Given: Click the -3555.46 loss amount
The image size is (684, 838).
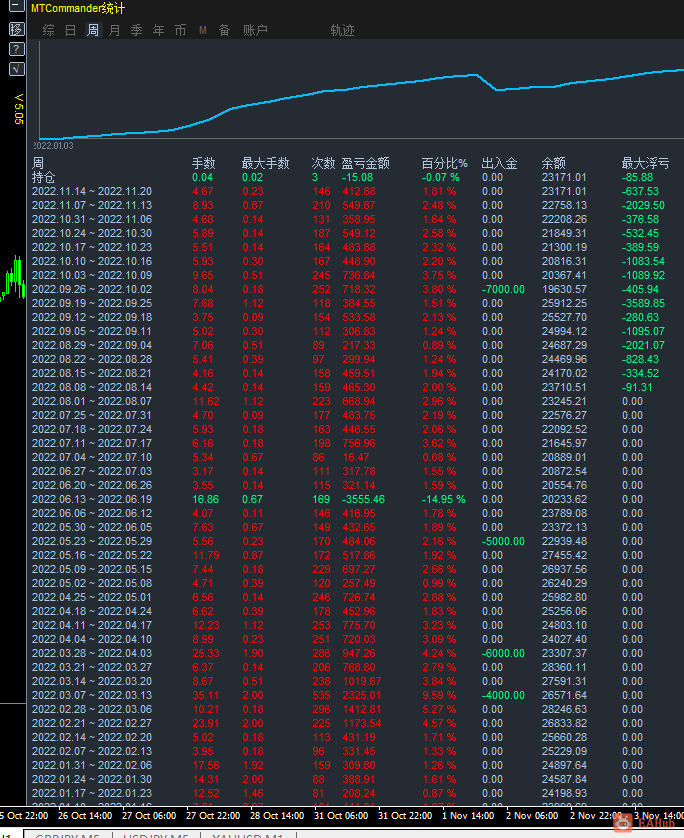Looking at the screenshot, I should tap(363, 499).
